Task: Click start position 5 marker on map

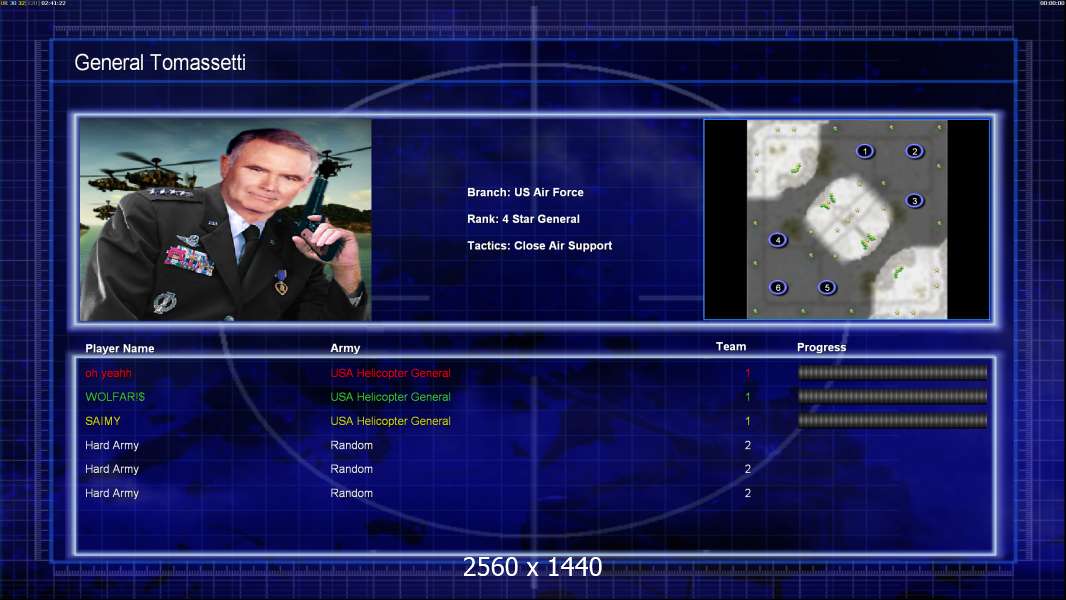Action: pos(827,287)
